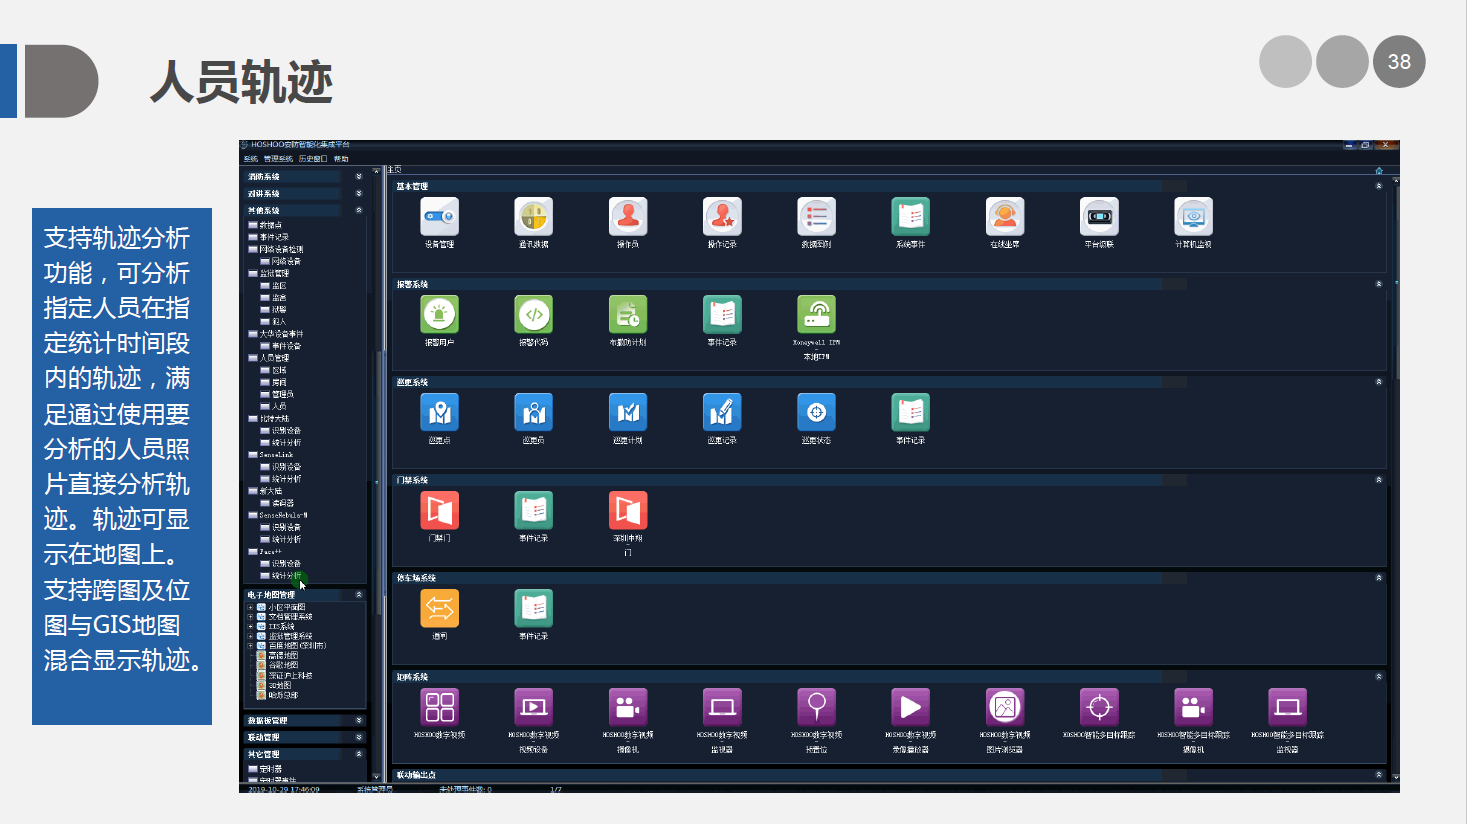Click the home icon at top right
1467x824 pixels.
(x=1379, y=170)
